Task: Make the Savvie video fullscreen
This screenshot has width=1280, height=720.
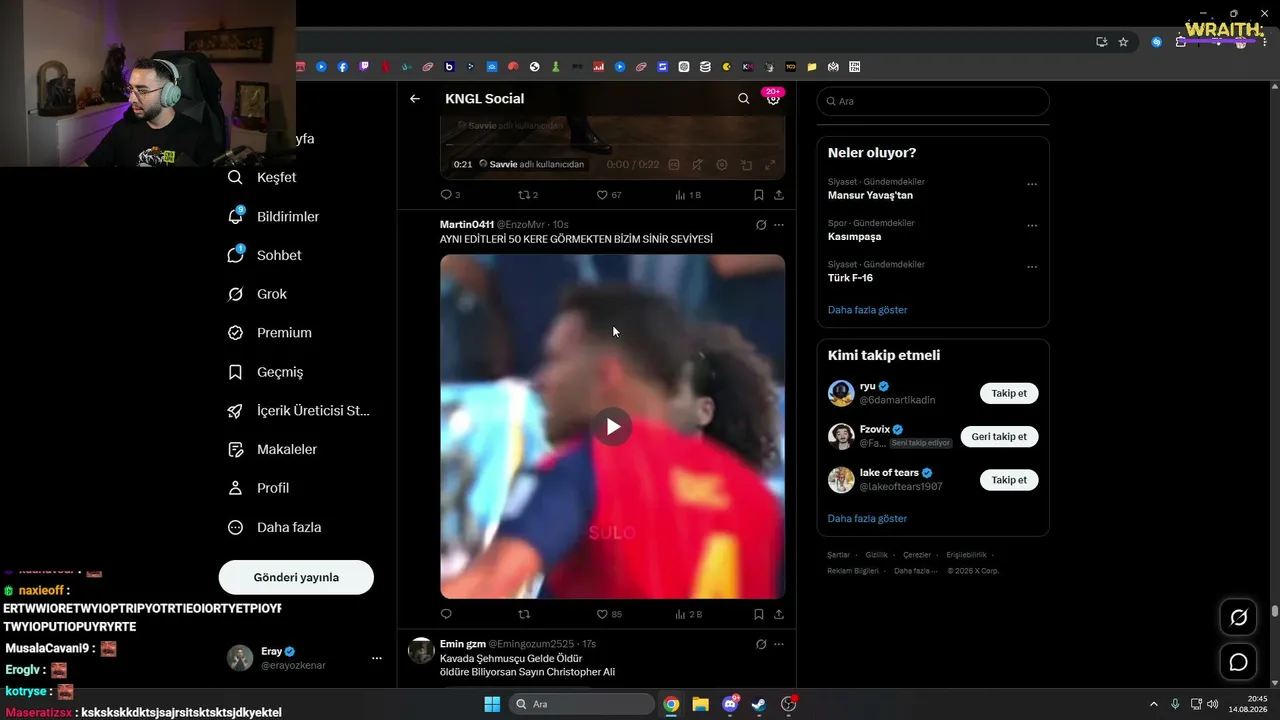Action: point(770,165)
